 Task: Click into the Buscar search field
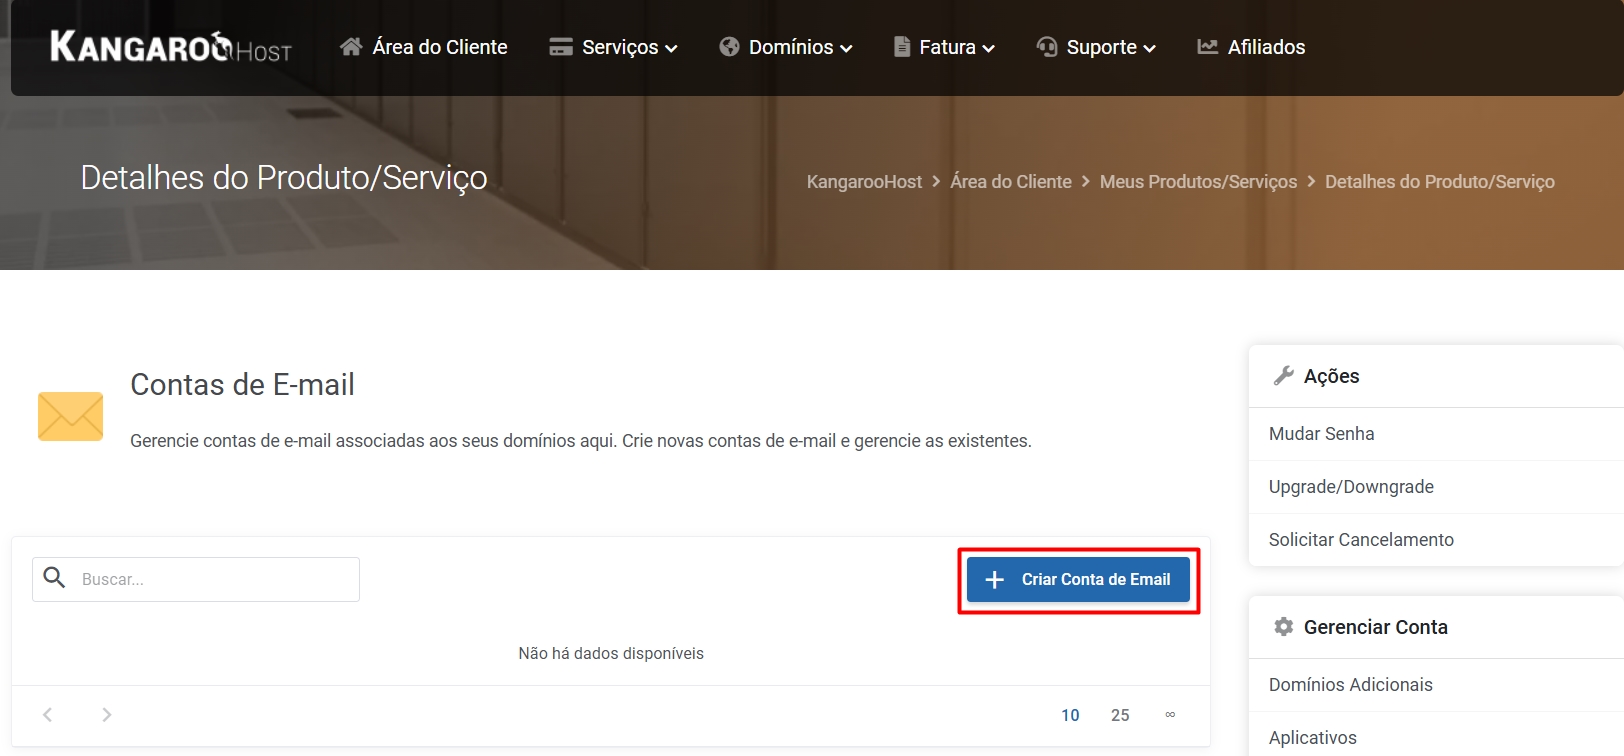(215, 580)
